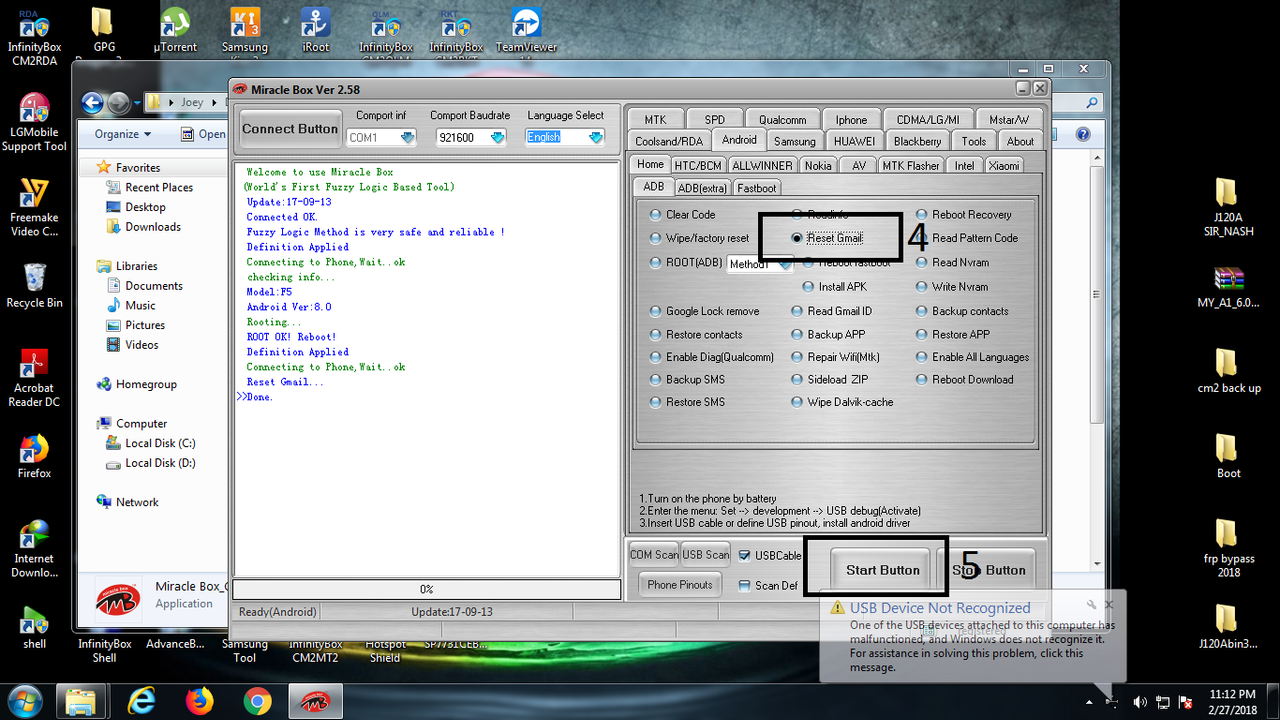Toggle the USBCable checkbox
Image resolution: width=1280 pixels, height=720 pixels.
coord(744,555)
